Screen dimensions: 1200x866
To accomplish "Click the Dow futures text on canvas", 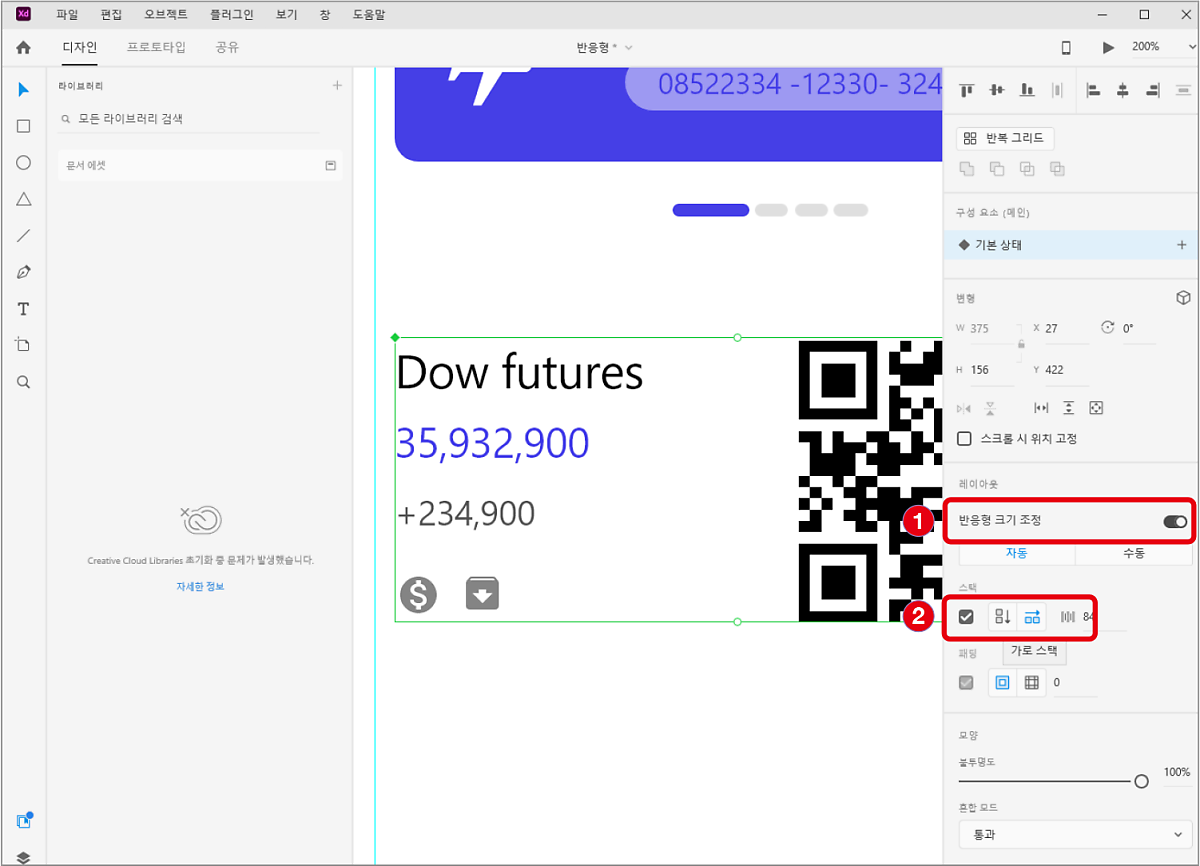I will click(x=520, y=372).
